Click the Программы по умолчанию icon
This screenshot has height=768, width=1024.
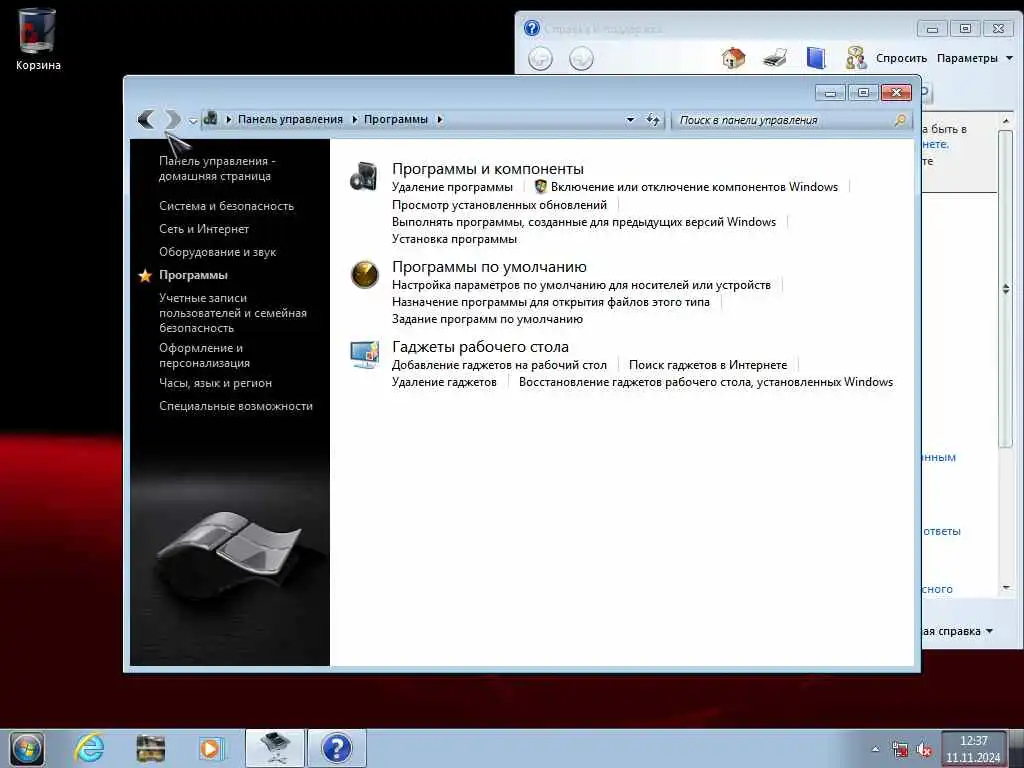(364, 275)
